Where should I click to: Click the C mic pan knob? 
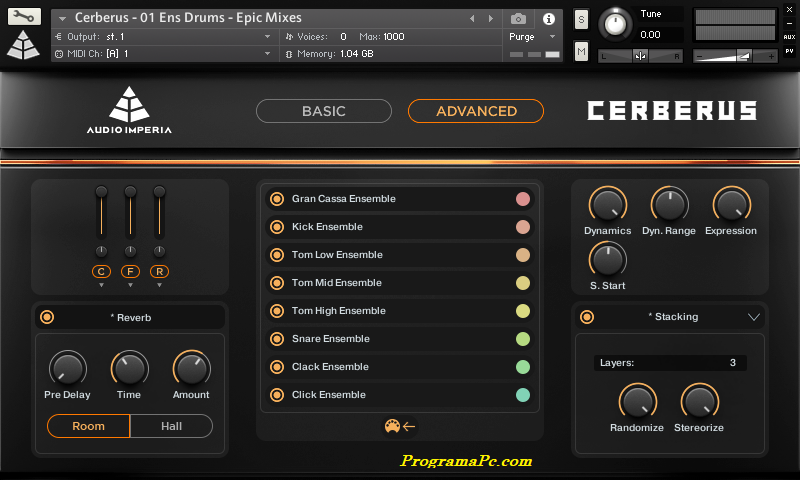pos(101,251)
